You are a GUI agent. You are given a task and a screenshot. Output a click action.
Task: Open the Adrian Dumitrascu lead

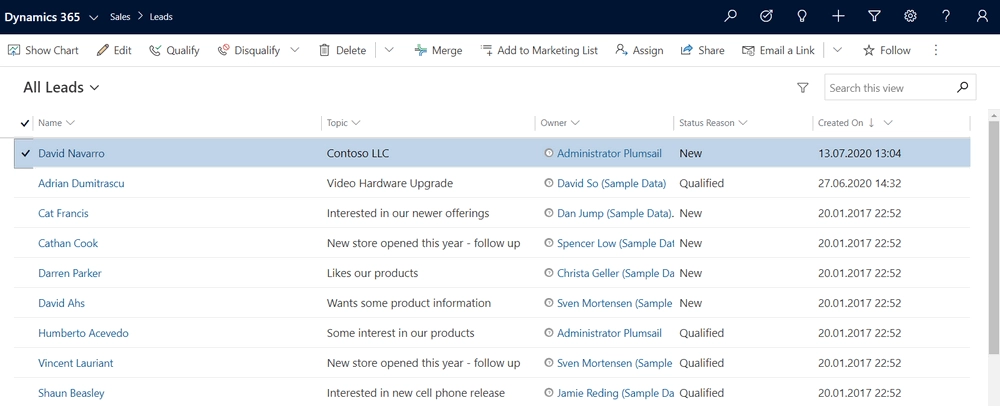point(82,184)
